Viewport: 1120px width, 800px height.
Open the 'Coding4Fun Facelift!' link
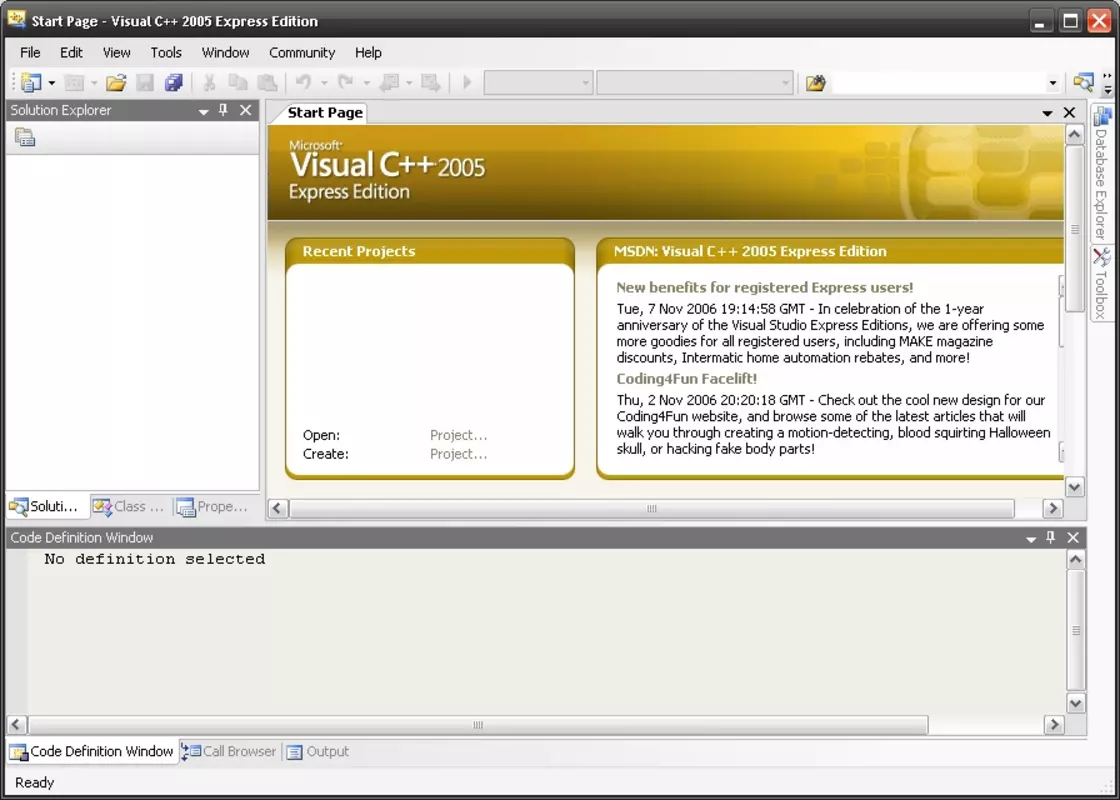click(x=686, y=379)
